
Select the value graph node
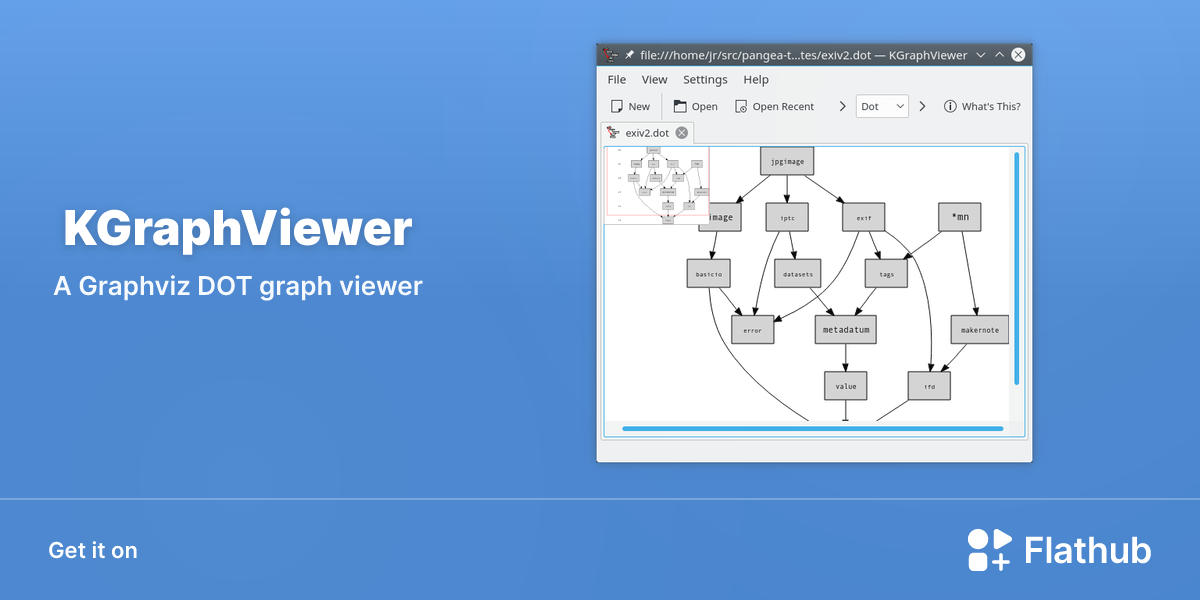click(846, 386)
